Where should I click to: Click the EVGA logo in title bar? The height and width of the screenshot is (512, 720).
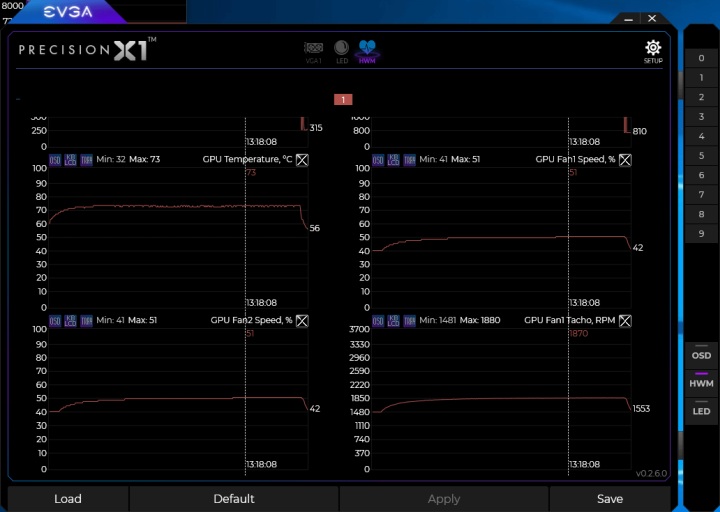[x=68, y=11]
